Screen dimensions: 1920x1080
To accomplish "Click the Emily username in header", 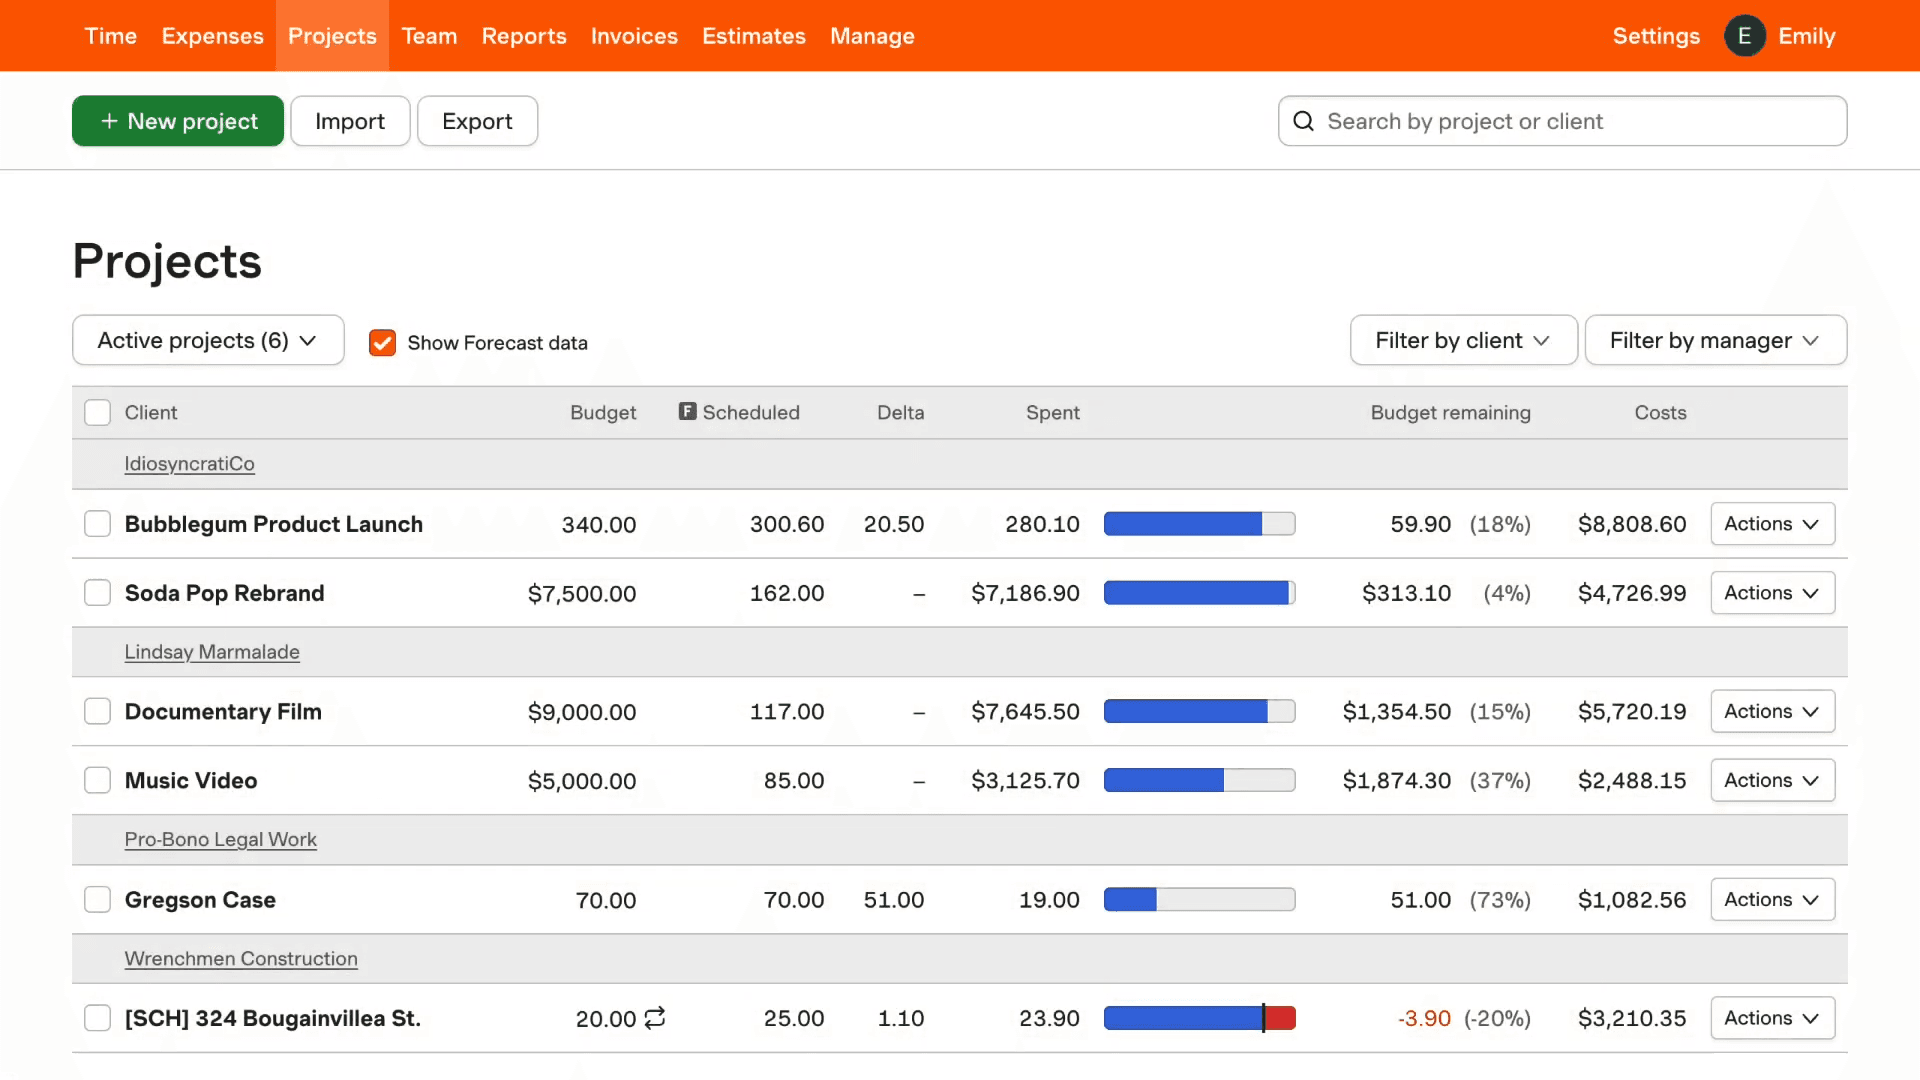I will 1806,36.
